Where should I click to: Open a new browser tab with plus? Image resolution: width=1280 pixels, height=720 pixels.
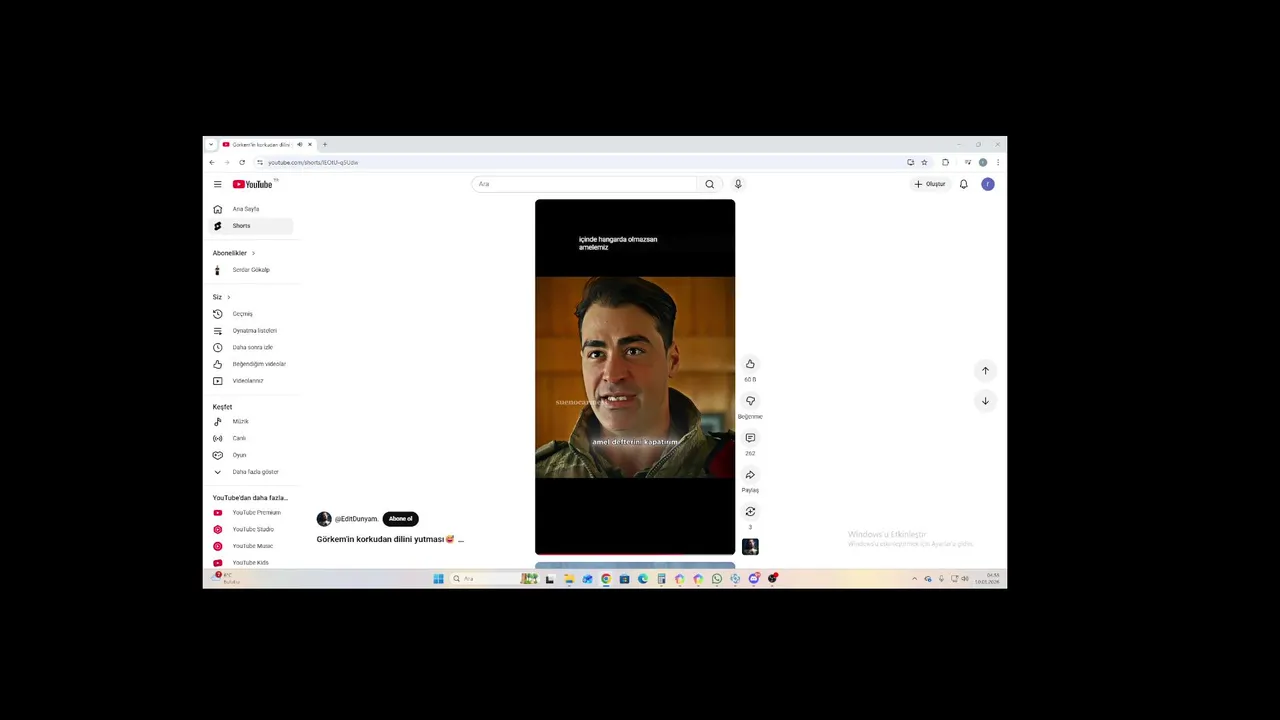pyautogui.click(x=324, y=145)
